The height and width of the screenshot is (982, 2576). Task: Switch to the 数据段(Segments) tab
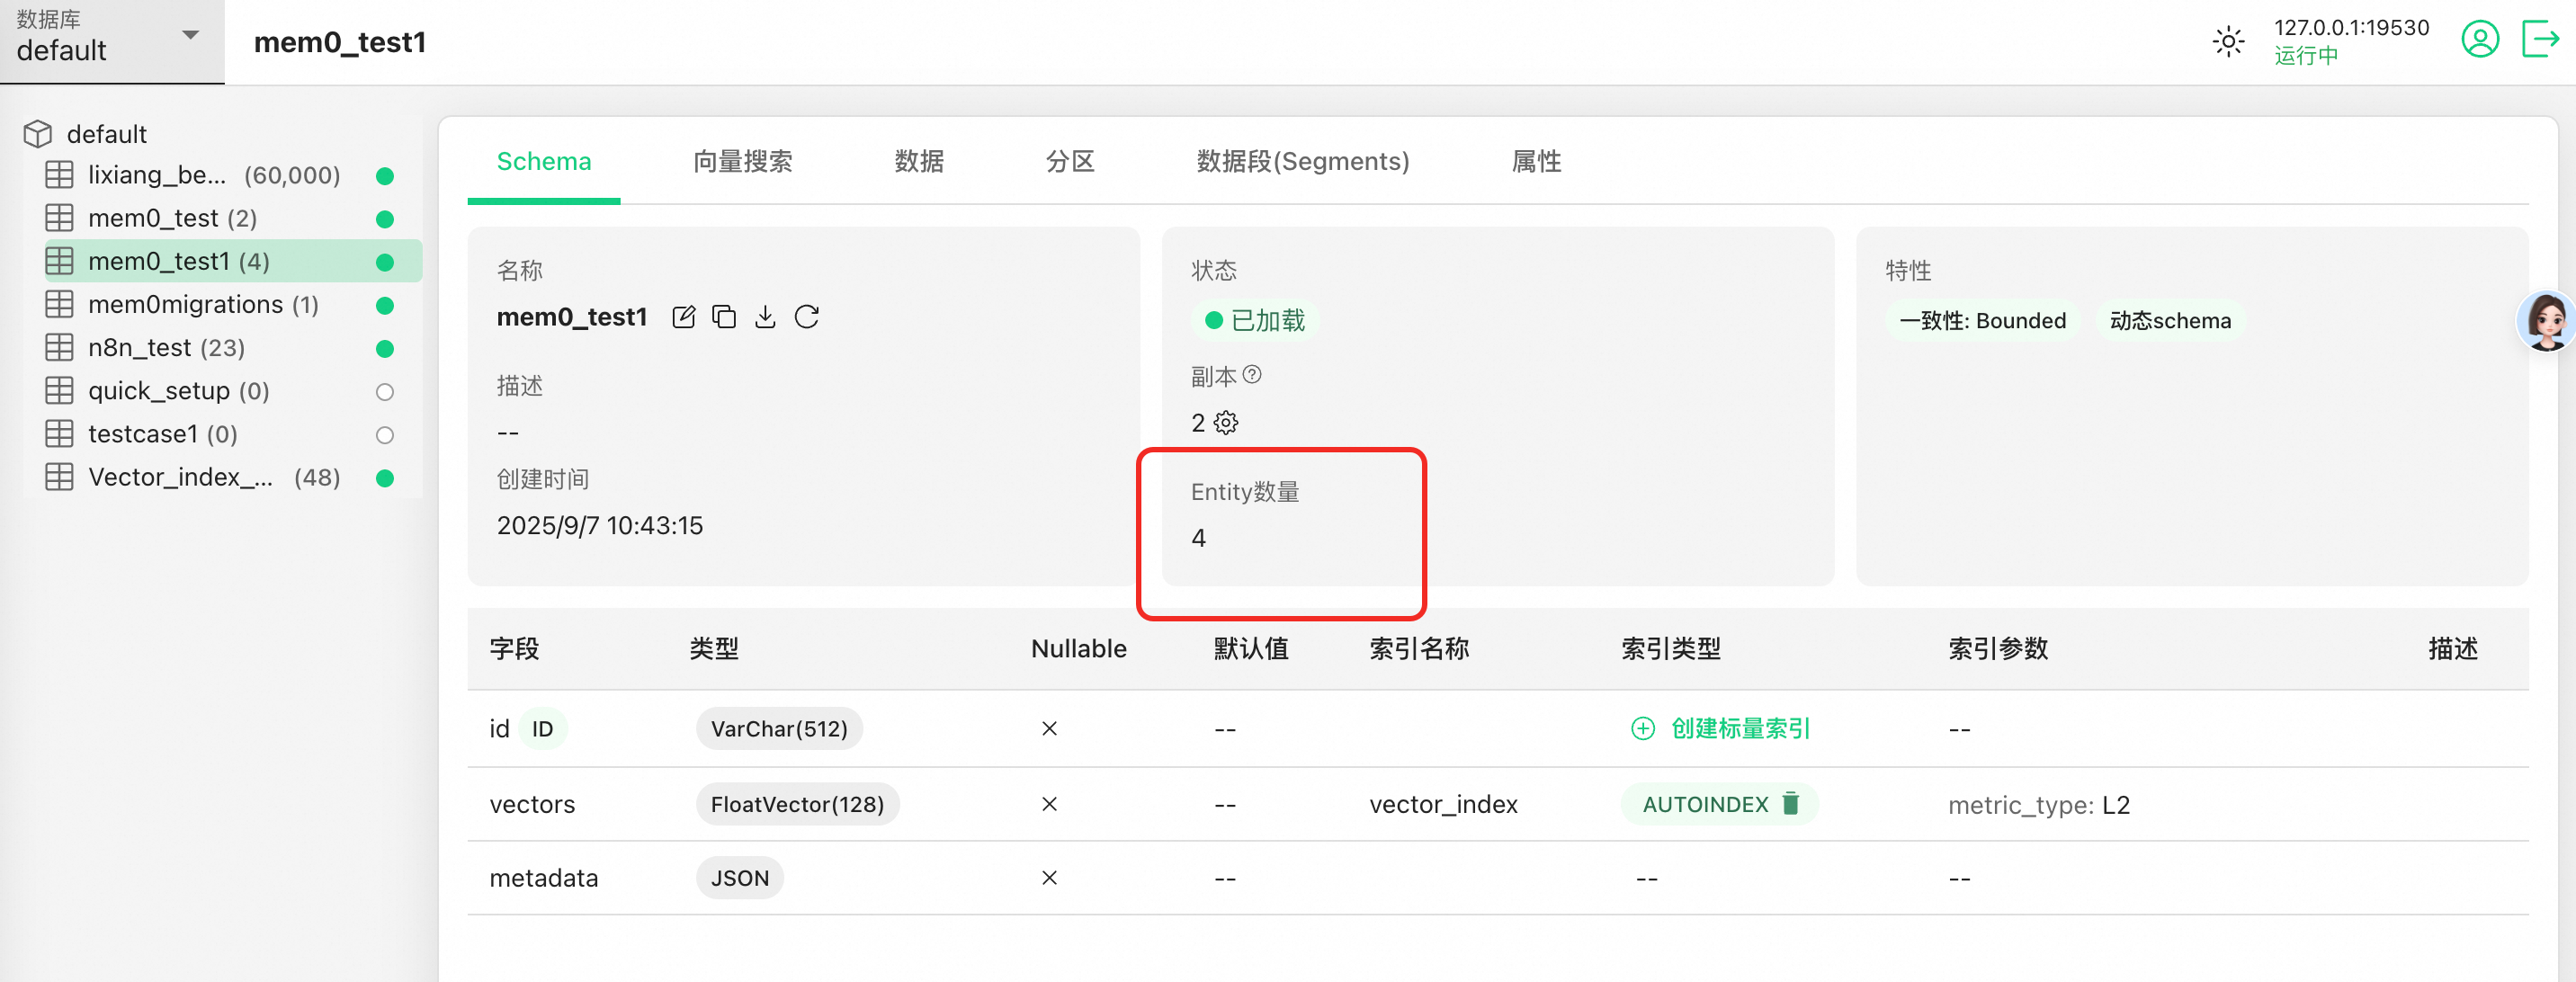[x=1302, y=162]
